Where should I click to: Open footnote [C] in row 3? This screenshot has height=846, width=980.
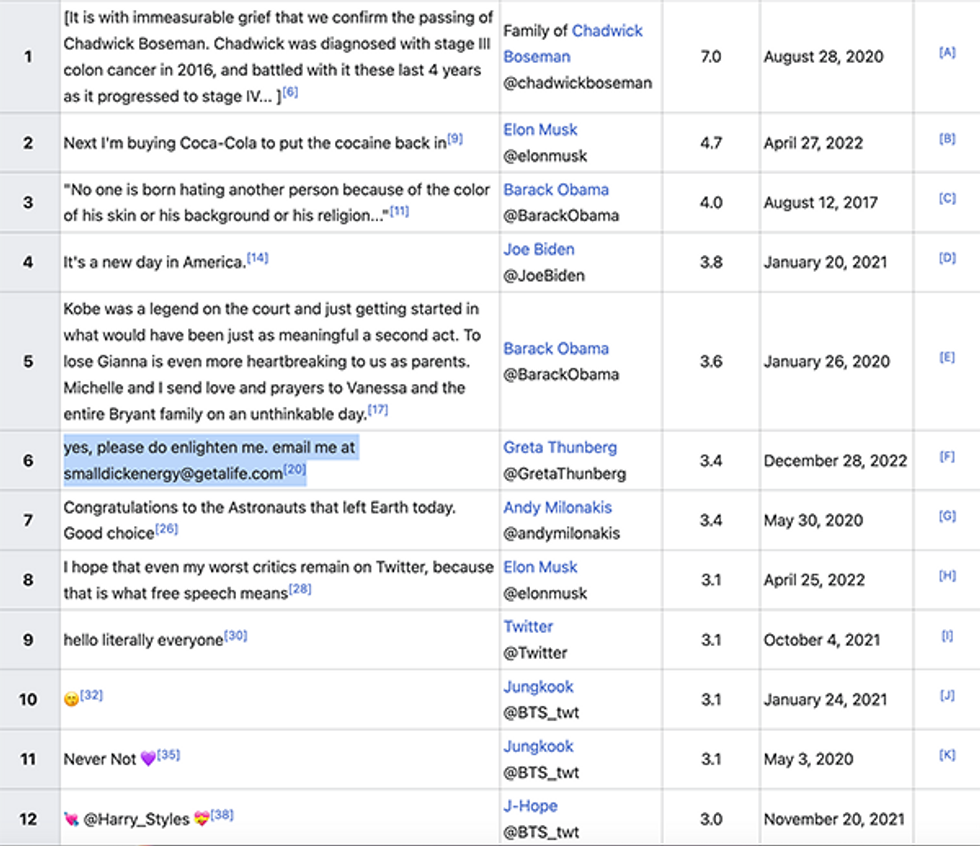(x=948, y=198)
